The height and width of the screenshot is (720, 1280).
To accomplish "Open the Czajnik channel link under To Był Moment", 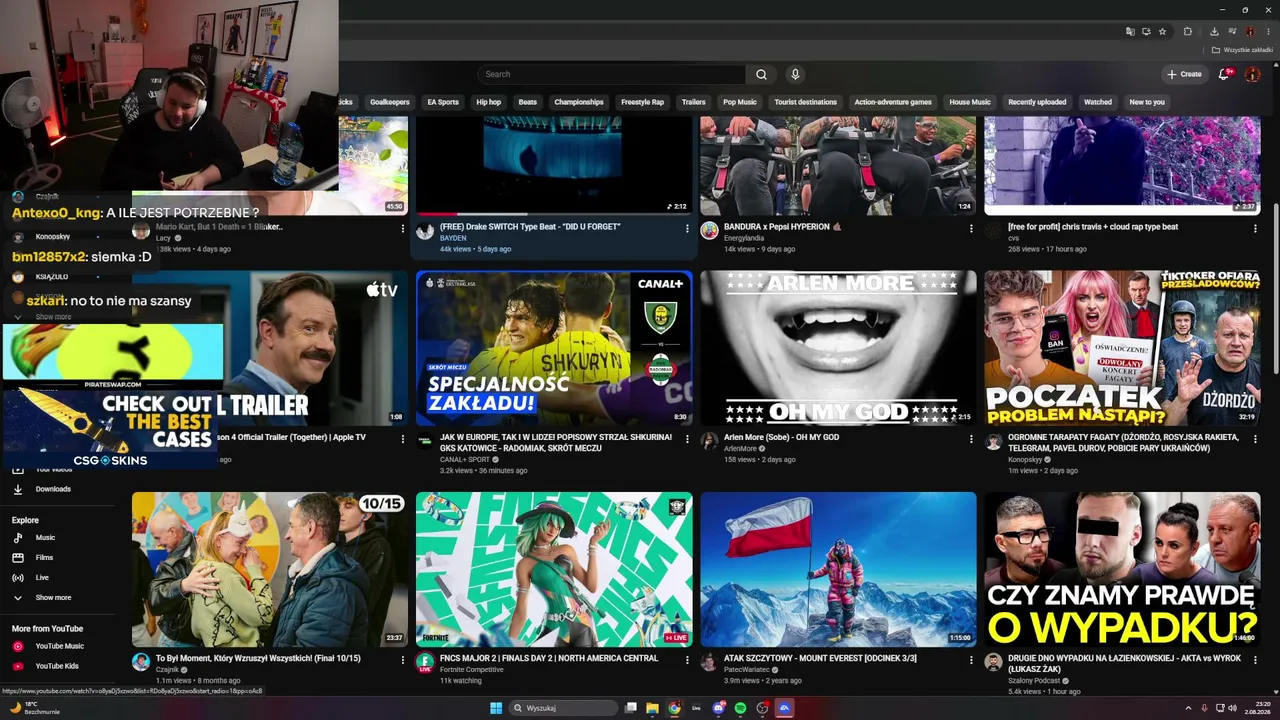I will [x=168, y=669].
